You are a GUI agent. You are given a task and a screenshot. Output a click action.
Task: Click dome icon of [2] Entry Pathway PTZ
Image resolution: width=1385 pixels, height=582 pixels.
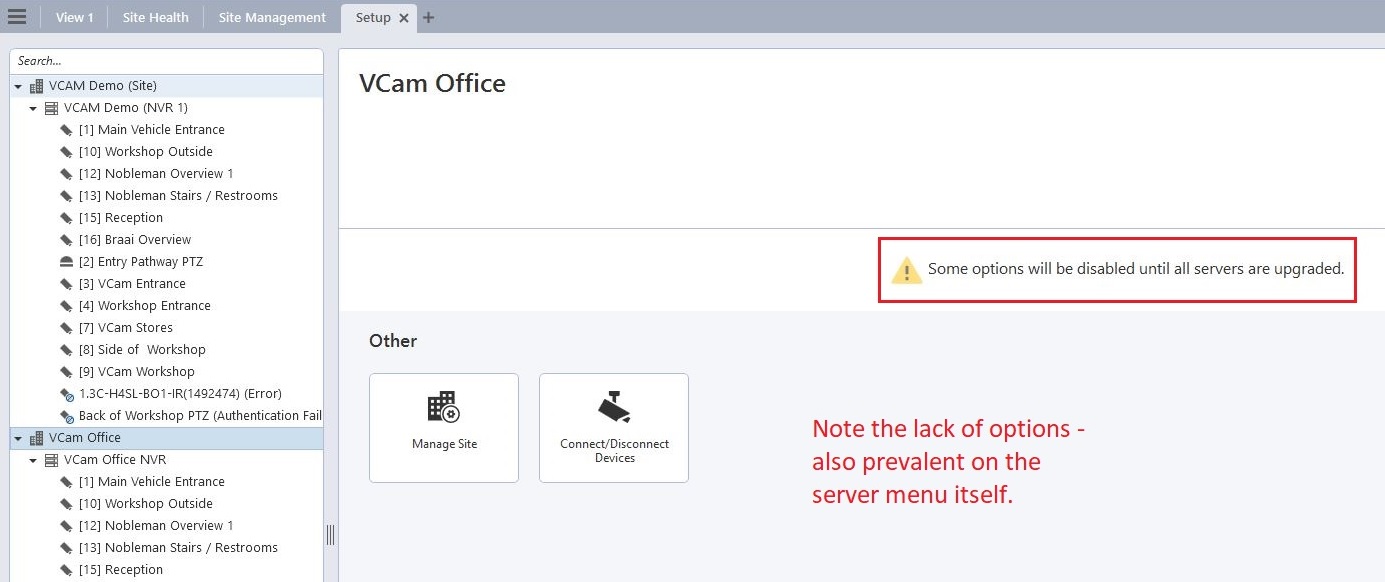[67, 262]
